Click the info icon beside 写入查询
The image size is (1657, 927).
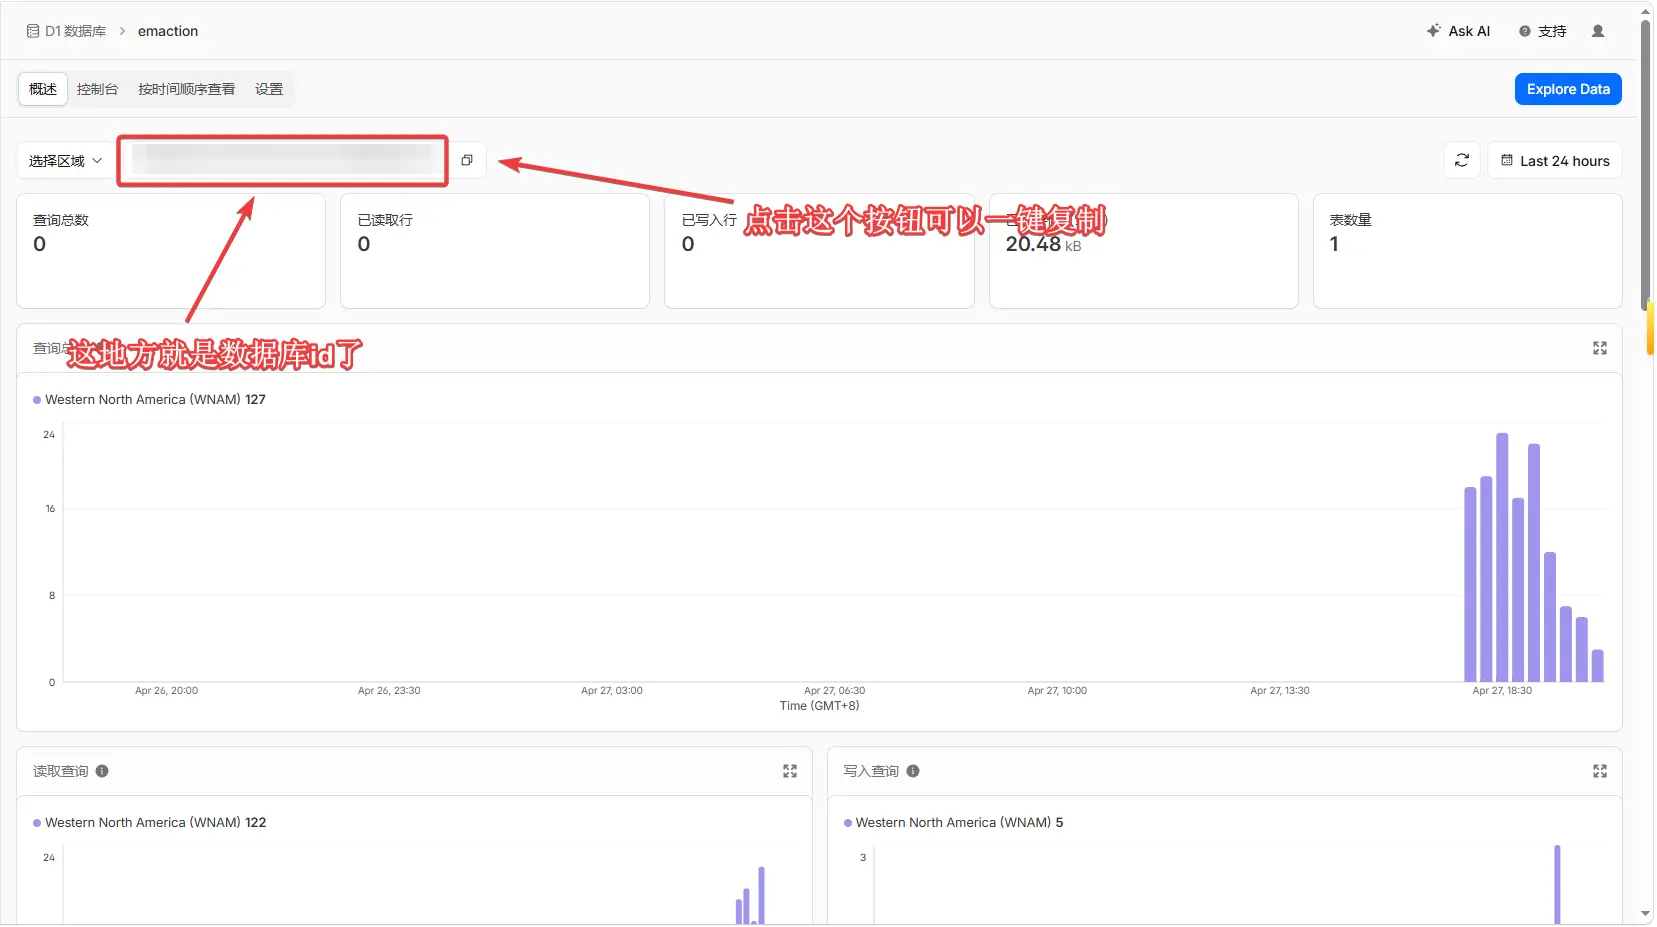click(912, 771)
